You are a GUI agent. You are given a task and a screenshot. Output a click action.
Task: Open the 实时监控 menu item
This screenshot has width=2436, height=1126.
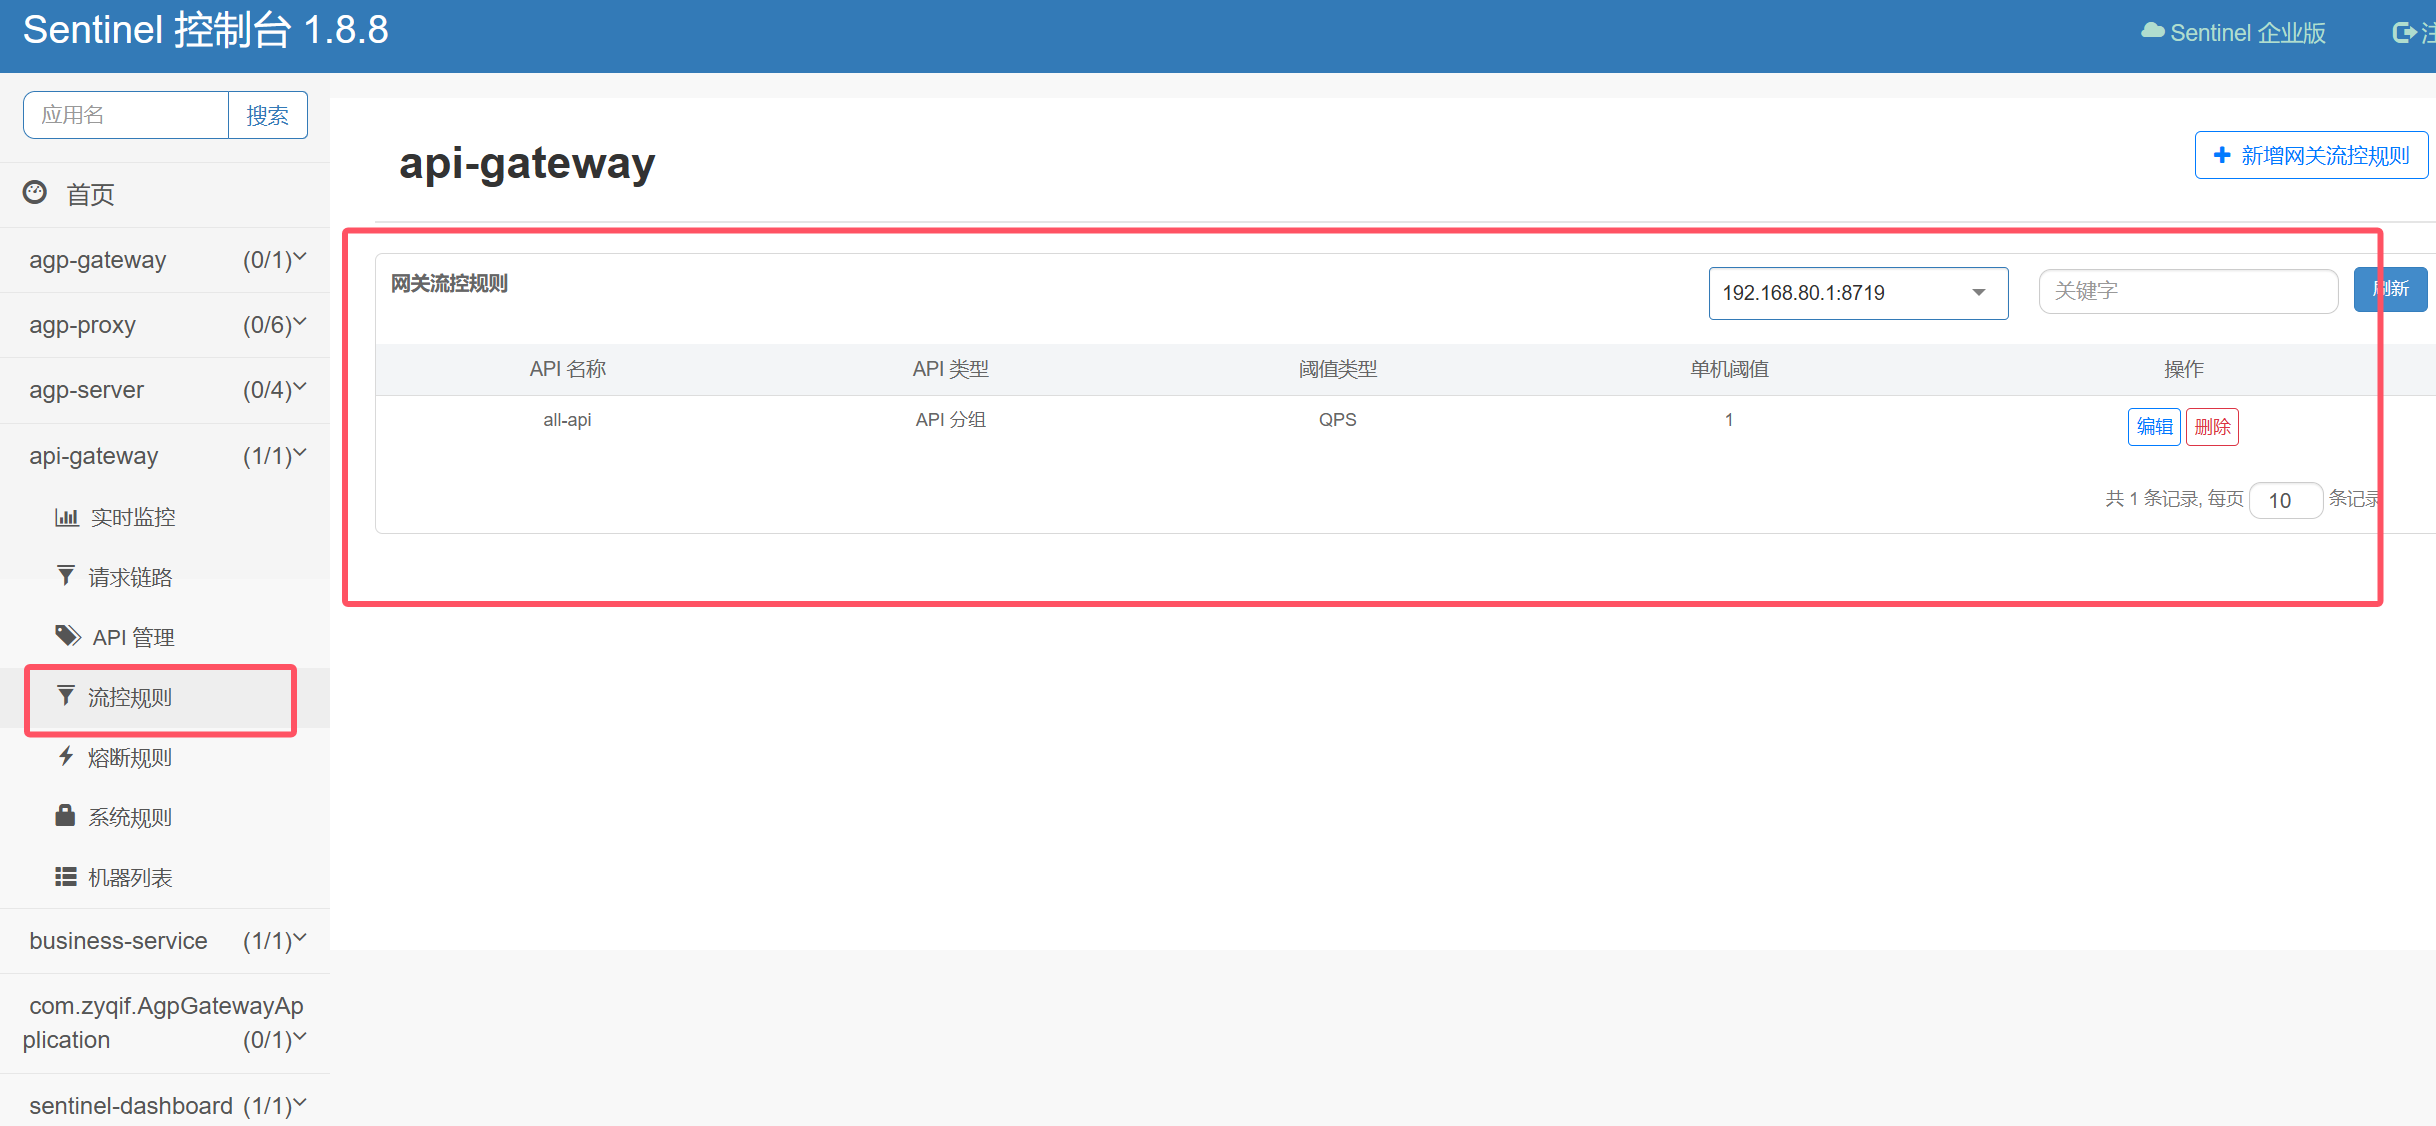tap(133, 517)
